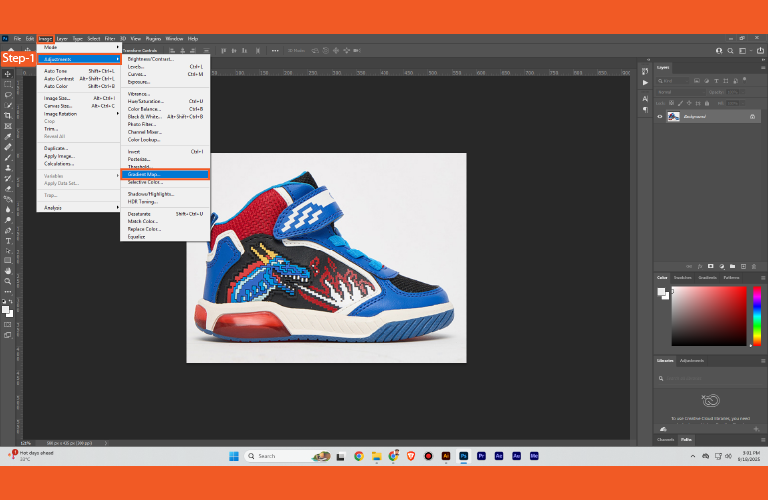The width and height of the screenshot is (768, 500).
Task: Hide the Background layer using eye icon
Action: point(660,116)
